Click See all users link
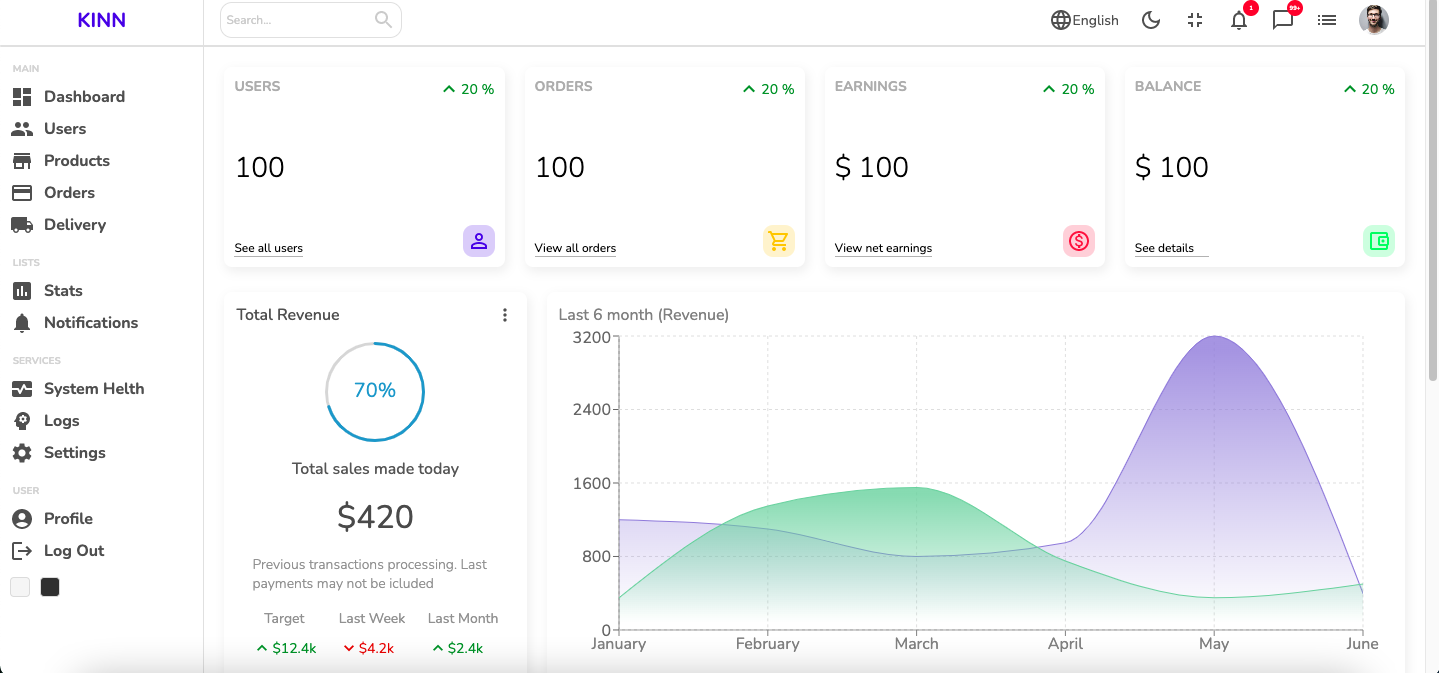 coord(269,248)
